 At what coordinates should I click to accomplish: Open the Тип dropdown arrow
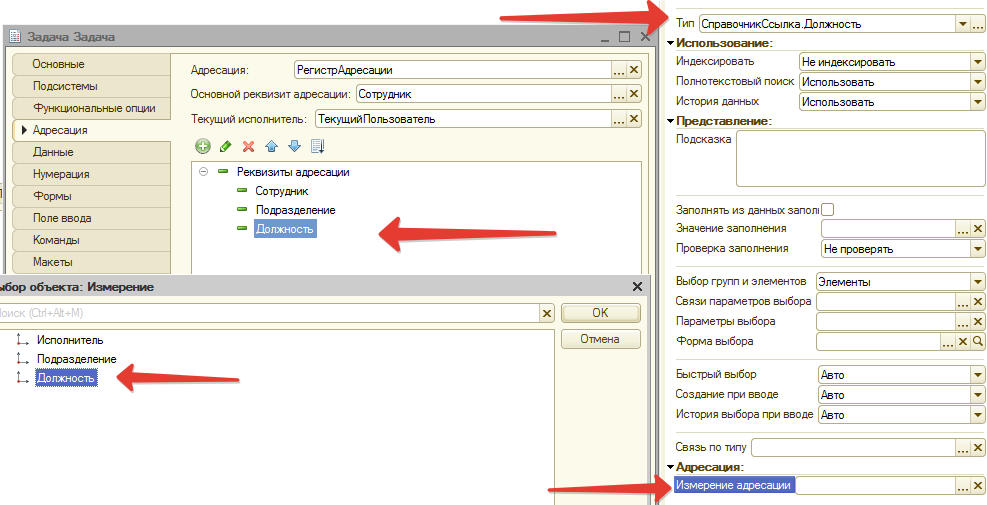click(x=962, y=25)
